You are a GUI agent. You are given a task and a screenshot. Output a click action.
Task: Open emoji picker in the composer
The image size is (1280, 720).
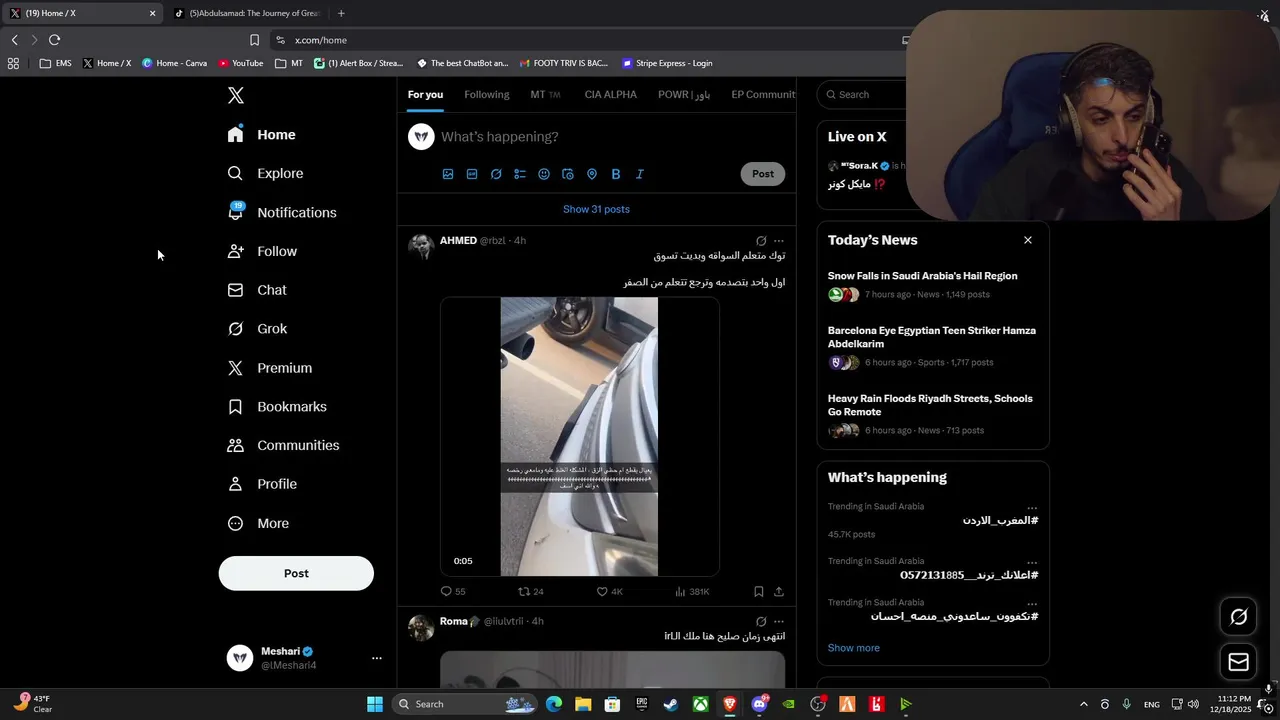pos(544,174)
